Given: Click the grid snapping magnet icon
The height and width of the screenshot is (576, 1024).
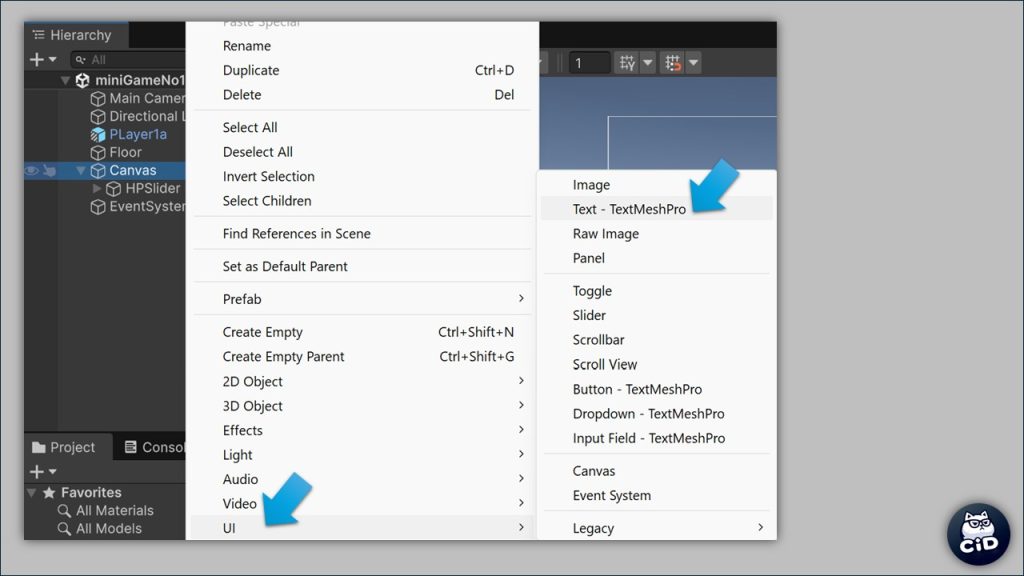Looking at the screenshot, I should point(673,63).
